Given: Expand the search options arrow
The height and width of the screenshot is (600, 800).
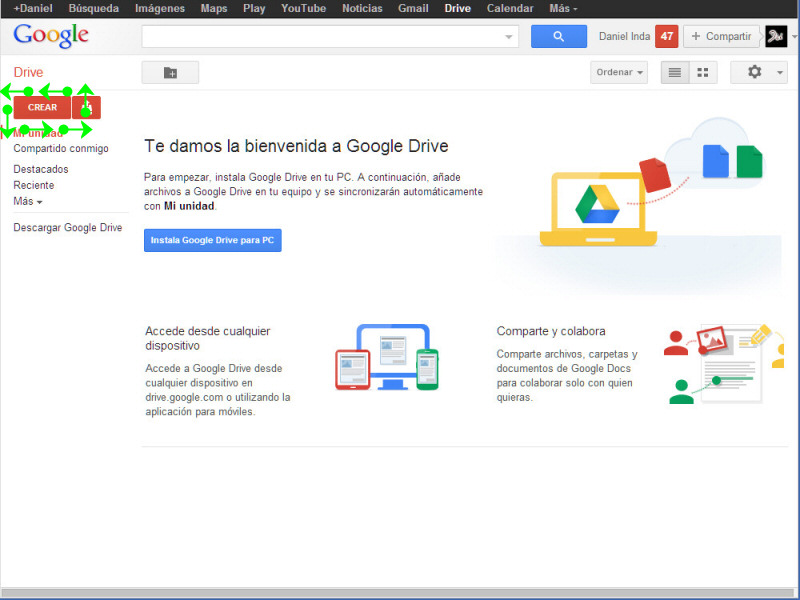Looking at the screenshot, I should pyautogui.click(x=508, y=37).
